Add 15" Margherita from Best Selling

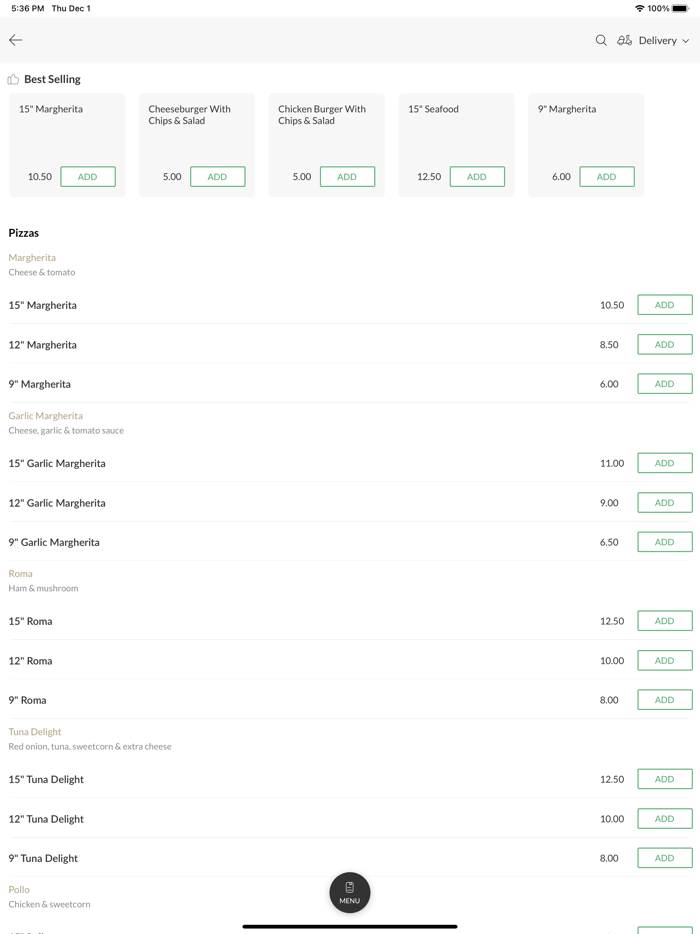[88, 177]
